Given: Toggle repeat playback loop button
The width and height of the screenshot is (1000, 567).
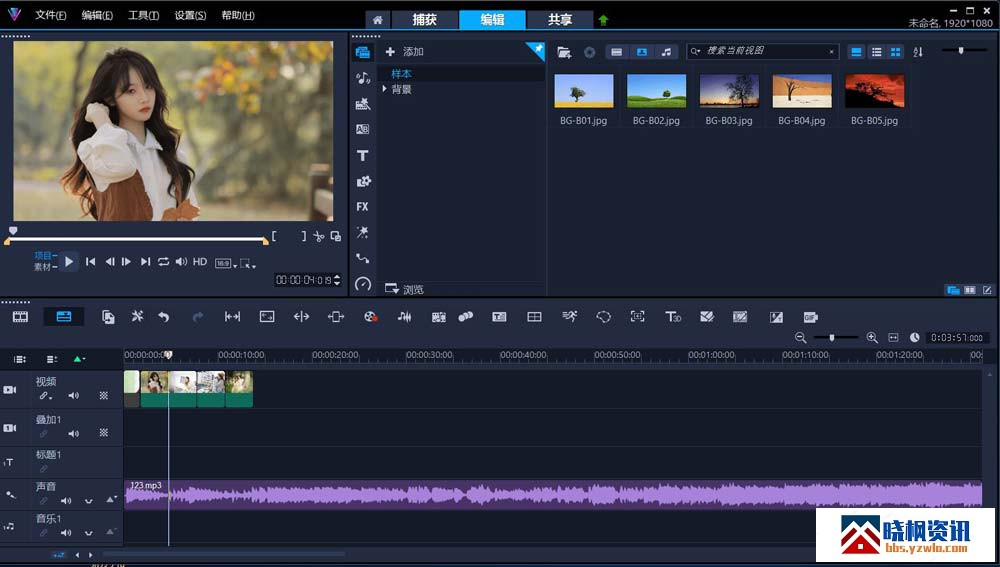Looking at the screenshot, I should tap(163, 261).
